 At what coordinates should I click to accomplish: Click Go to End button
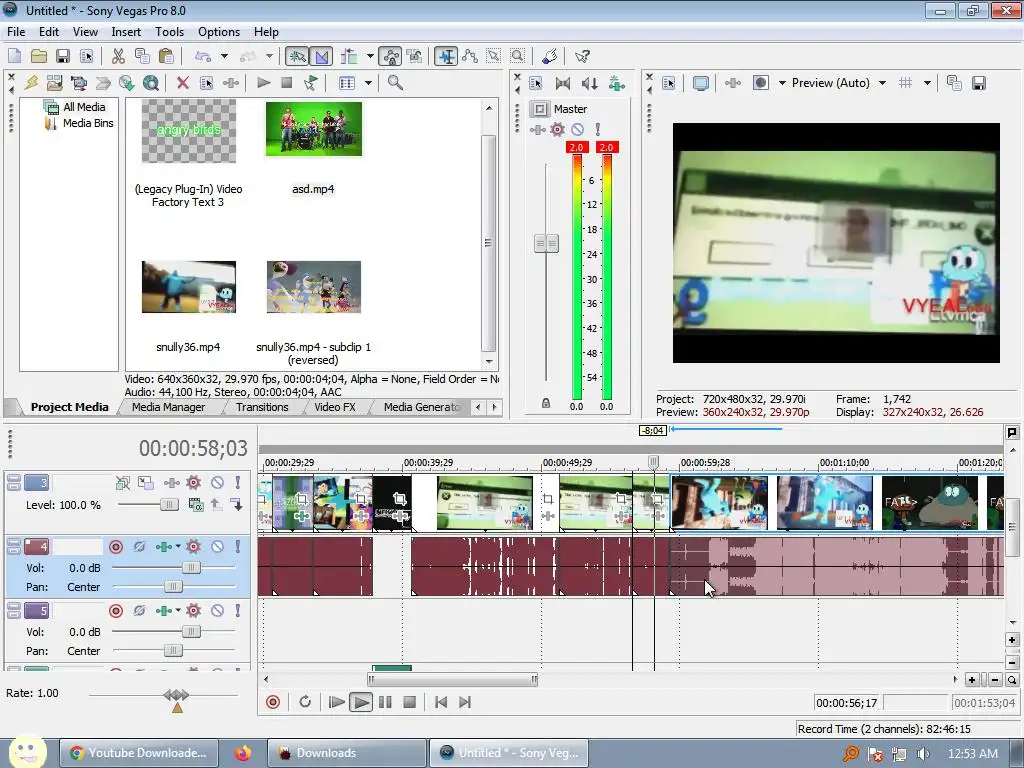[465, 702]
